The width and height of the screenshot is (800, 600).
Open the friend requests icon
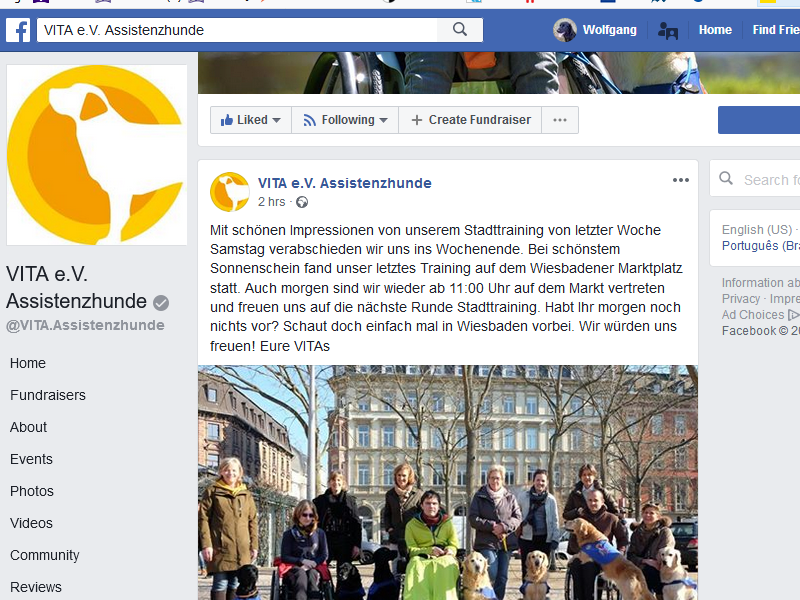668,31
